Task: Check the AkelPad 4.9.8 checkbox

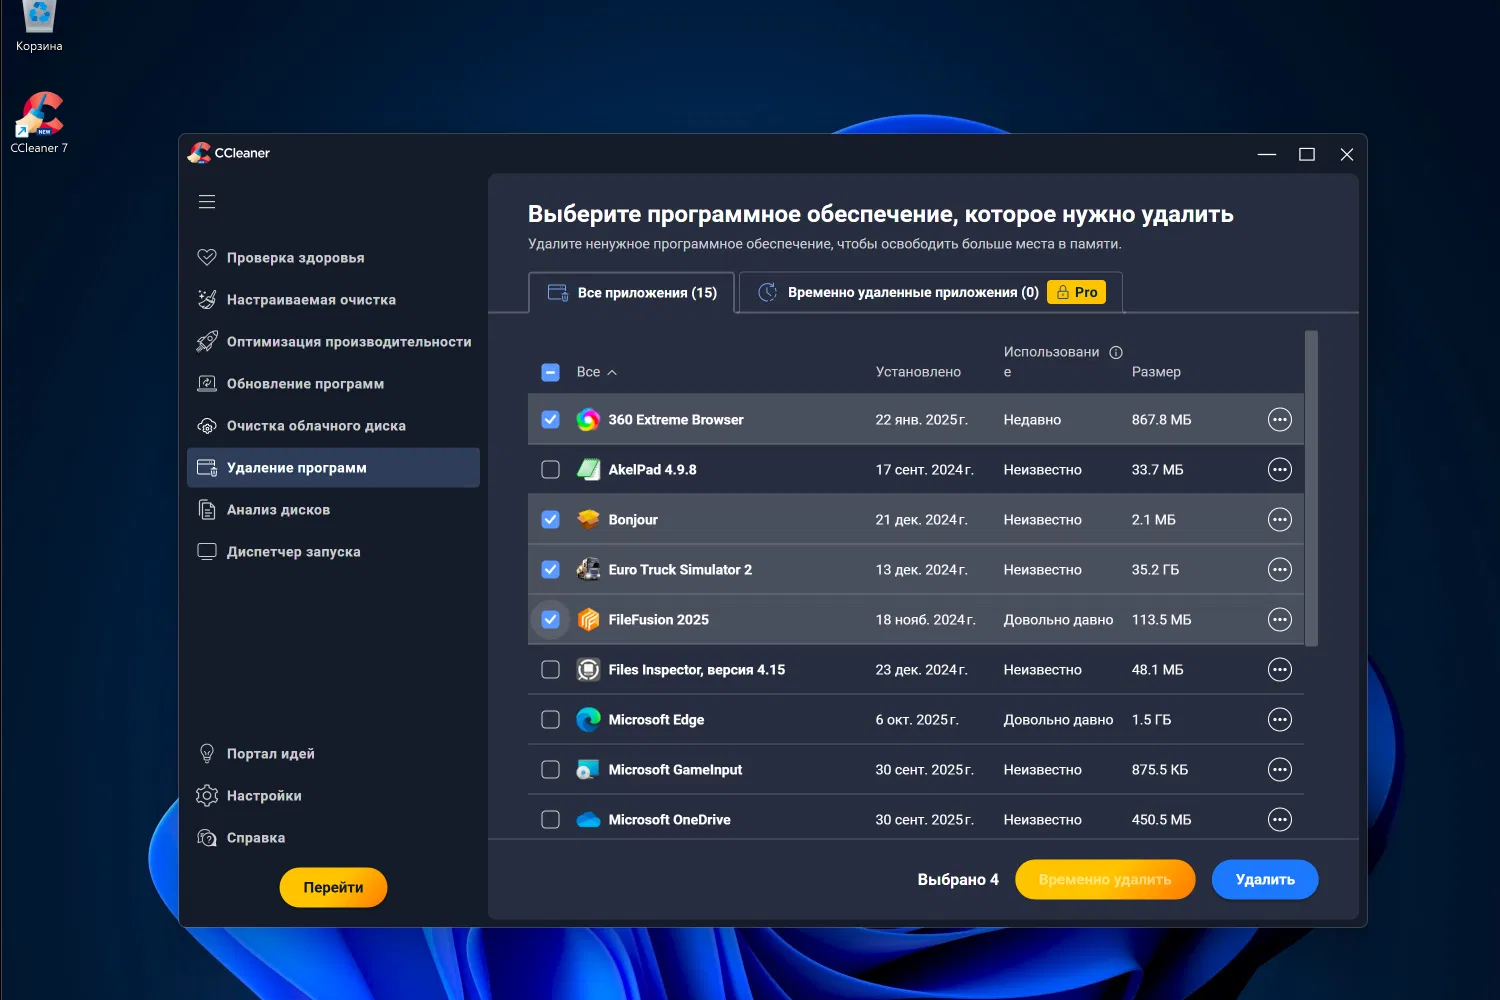Action: click(550, 470)
